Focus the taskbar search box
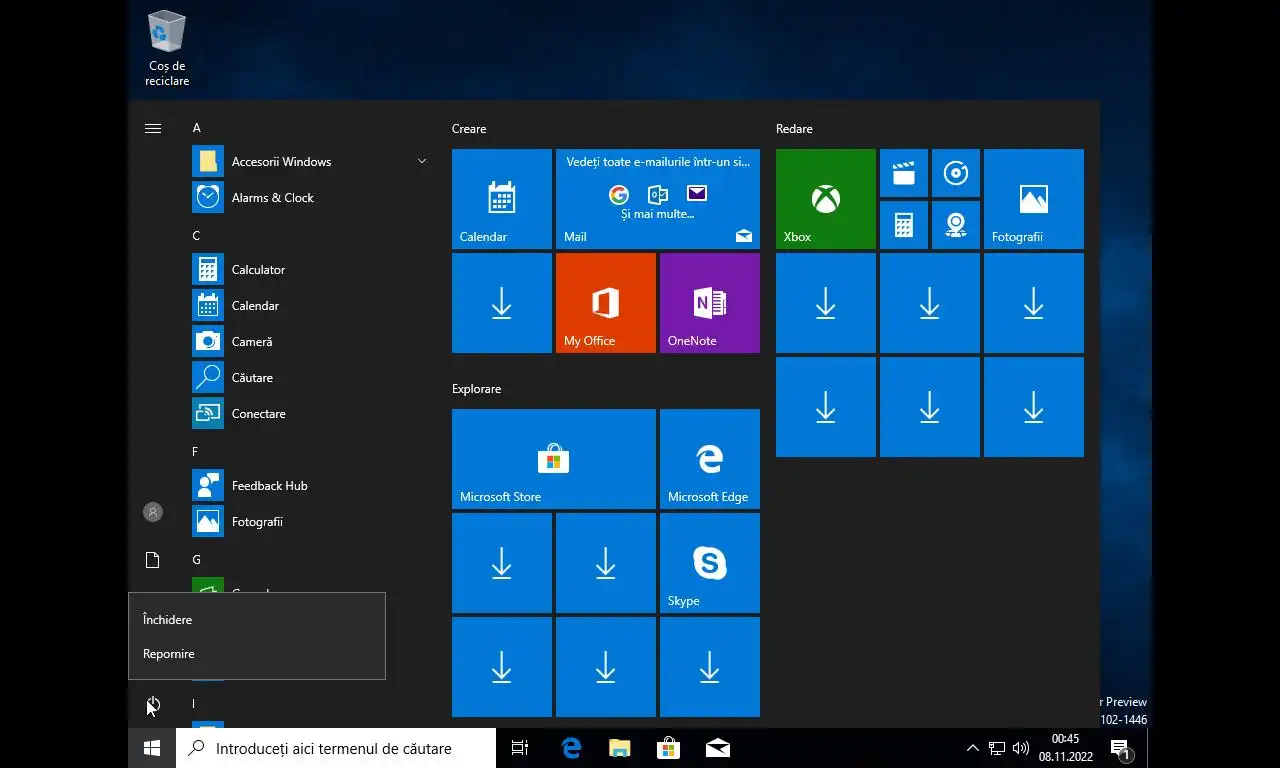 (336, 748)
